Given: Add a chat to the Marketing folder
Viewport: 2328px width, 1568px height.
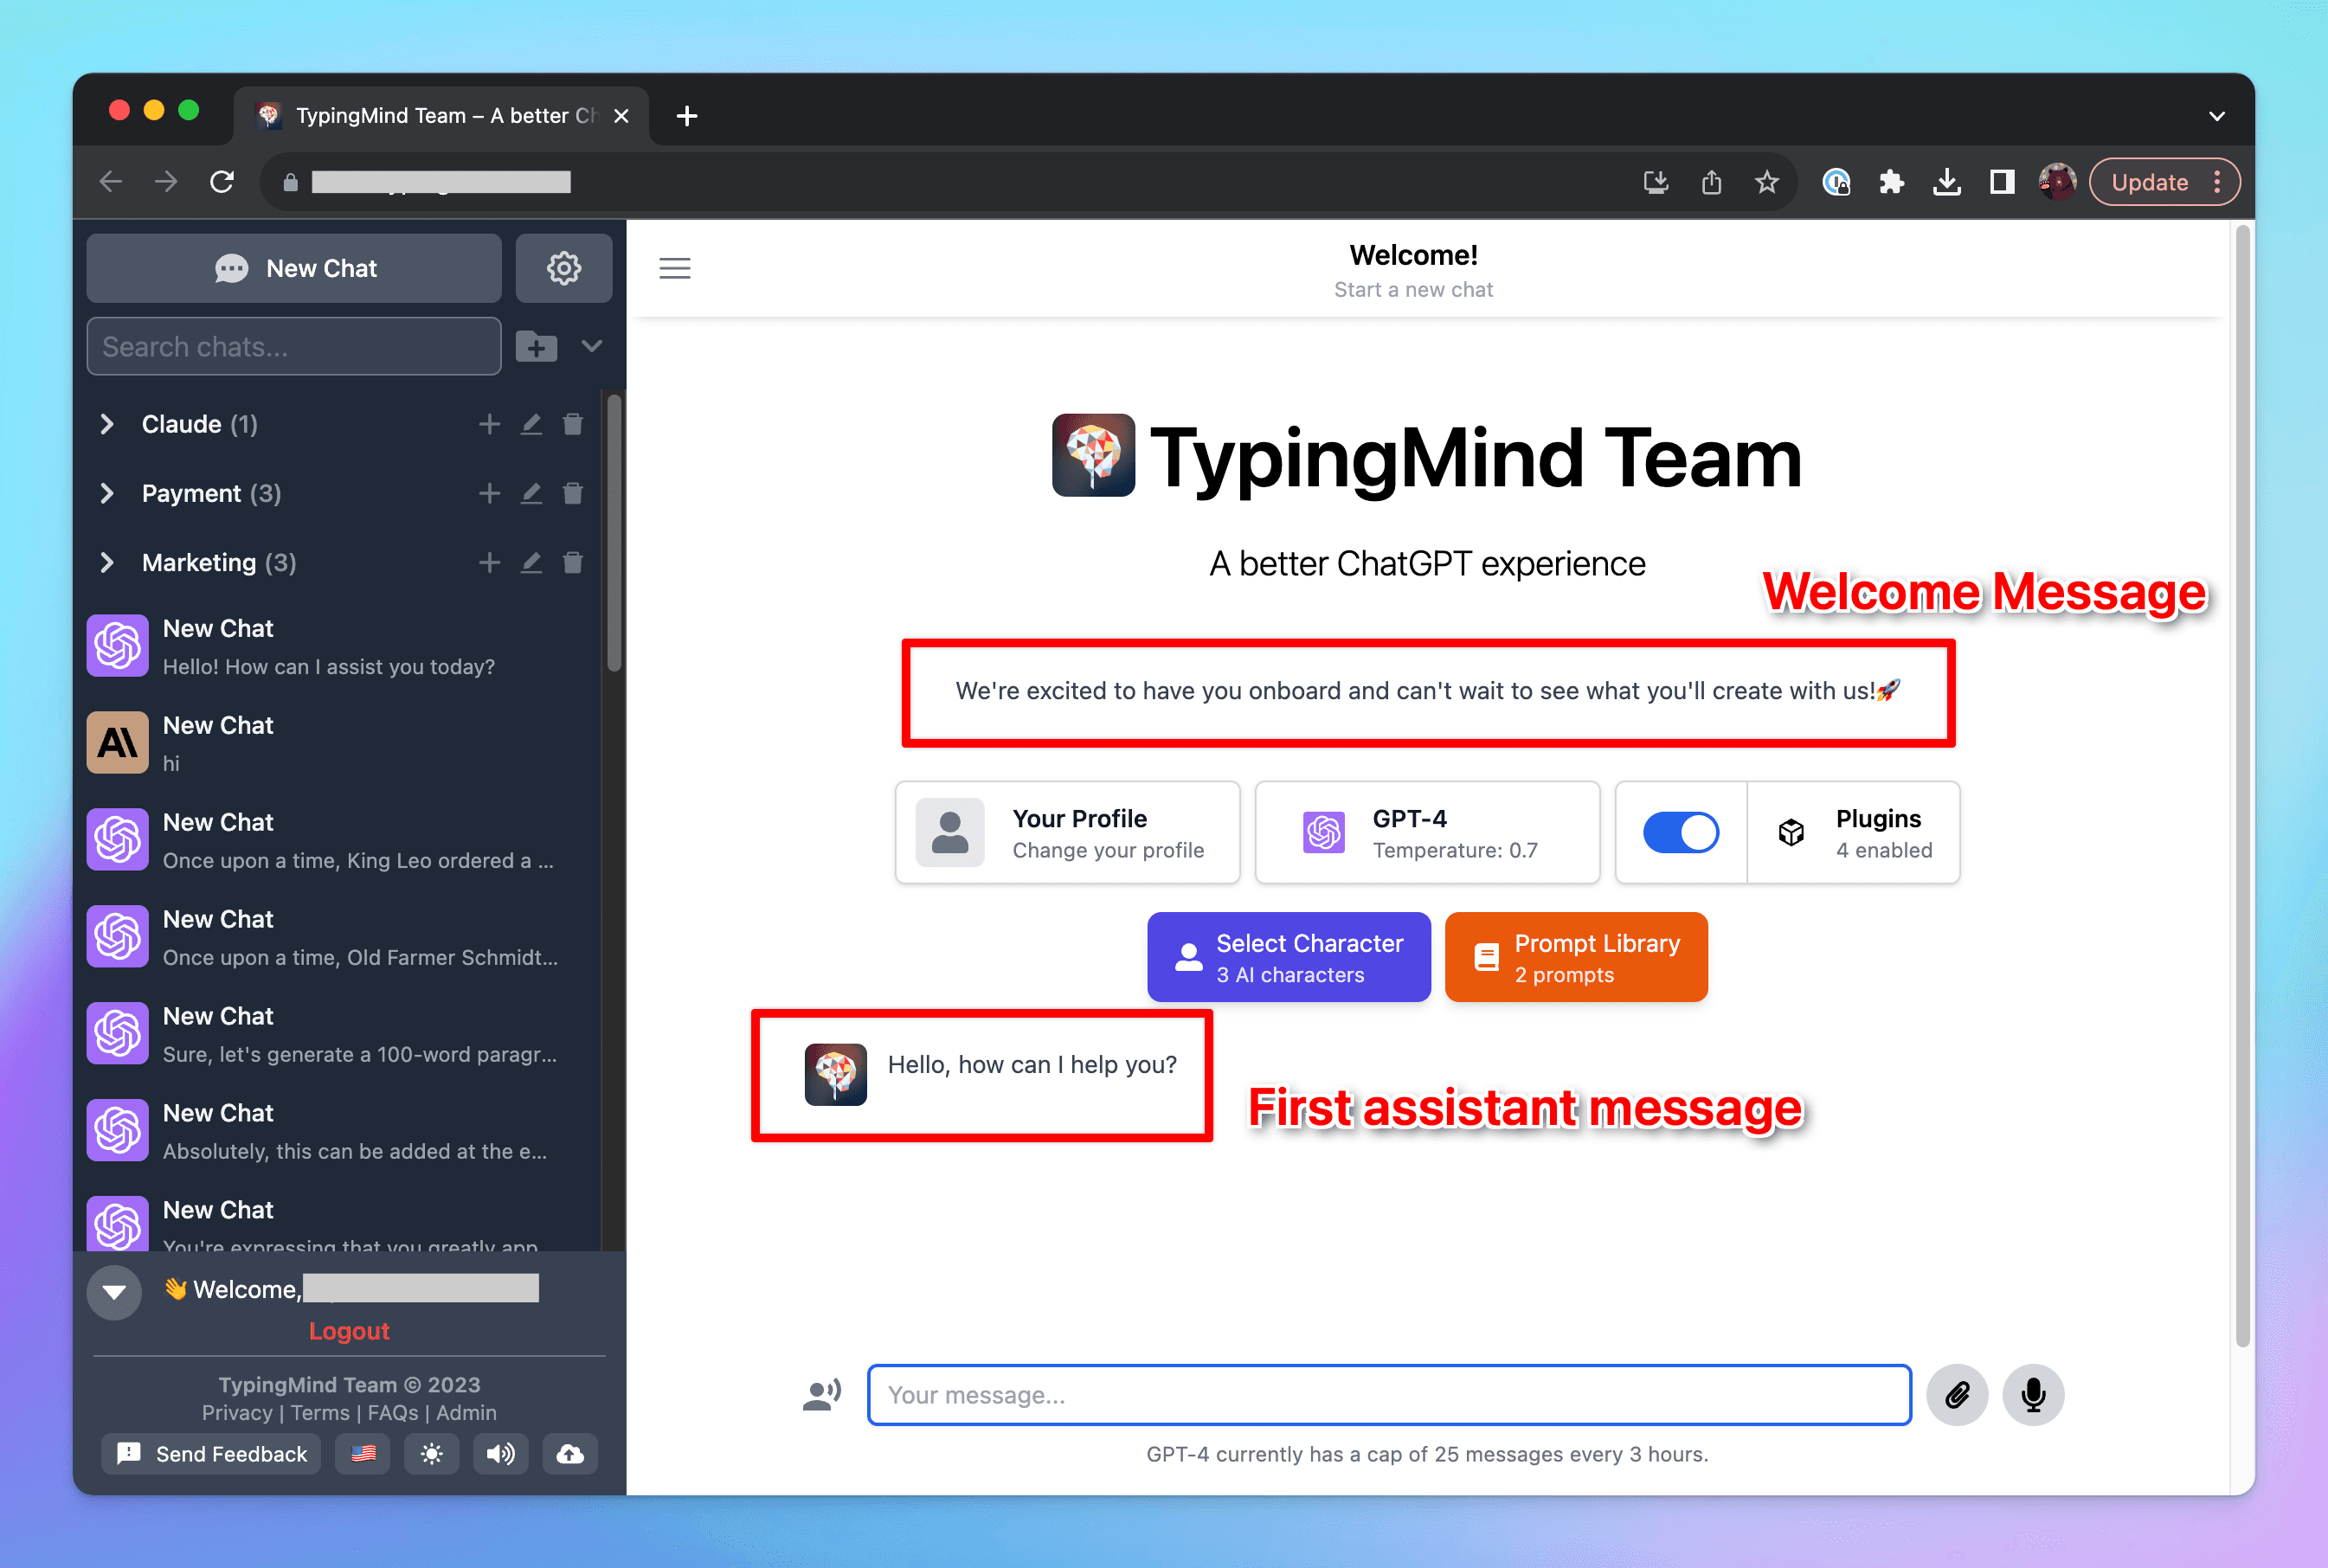Looking at the screenshot, I should pos(489,562).
